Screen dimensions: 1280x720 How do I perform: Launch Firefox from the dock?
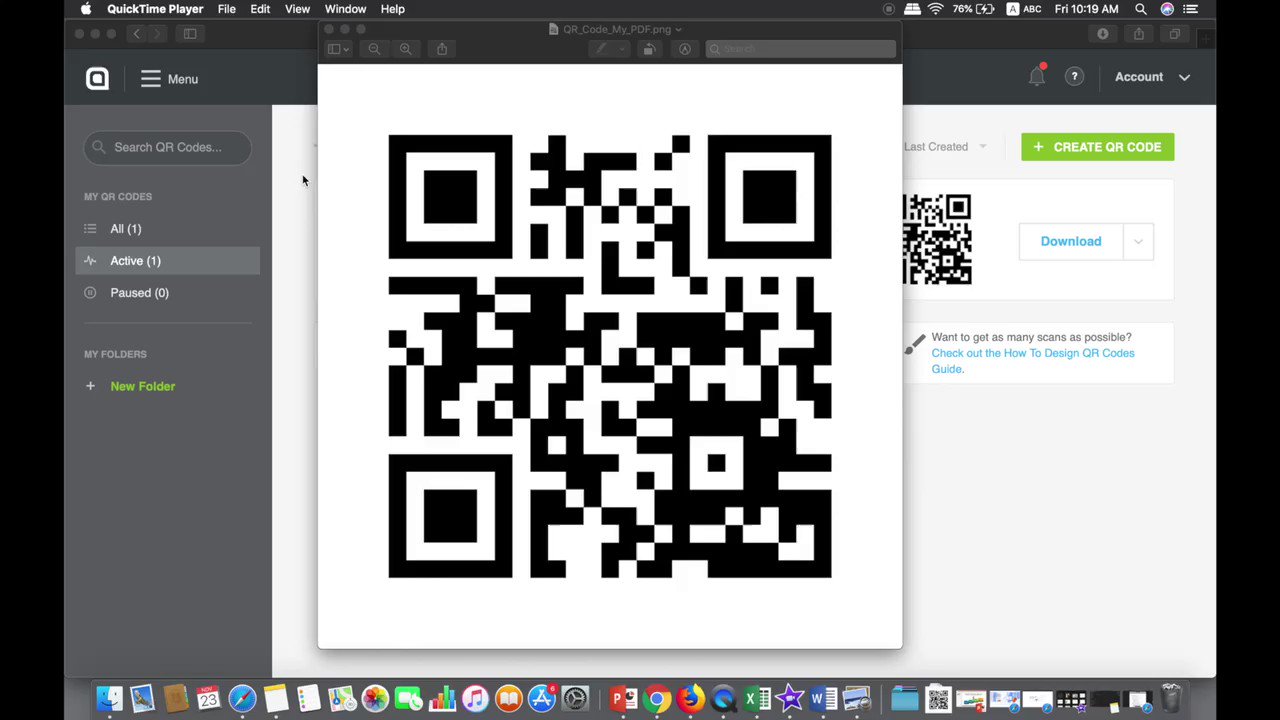[x=691, y=698]
